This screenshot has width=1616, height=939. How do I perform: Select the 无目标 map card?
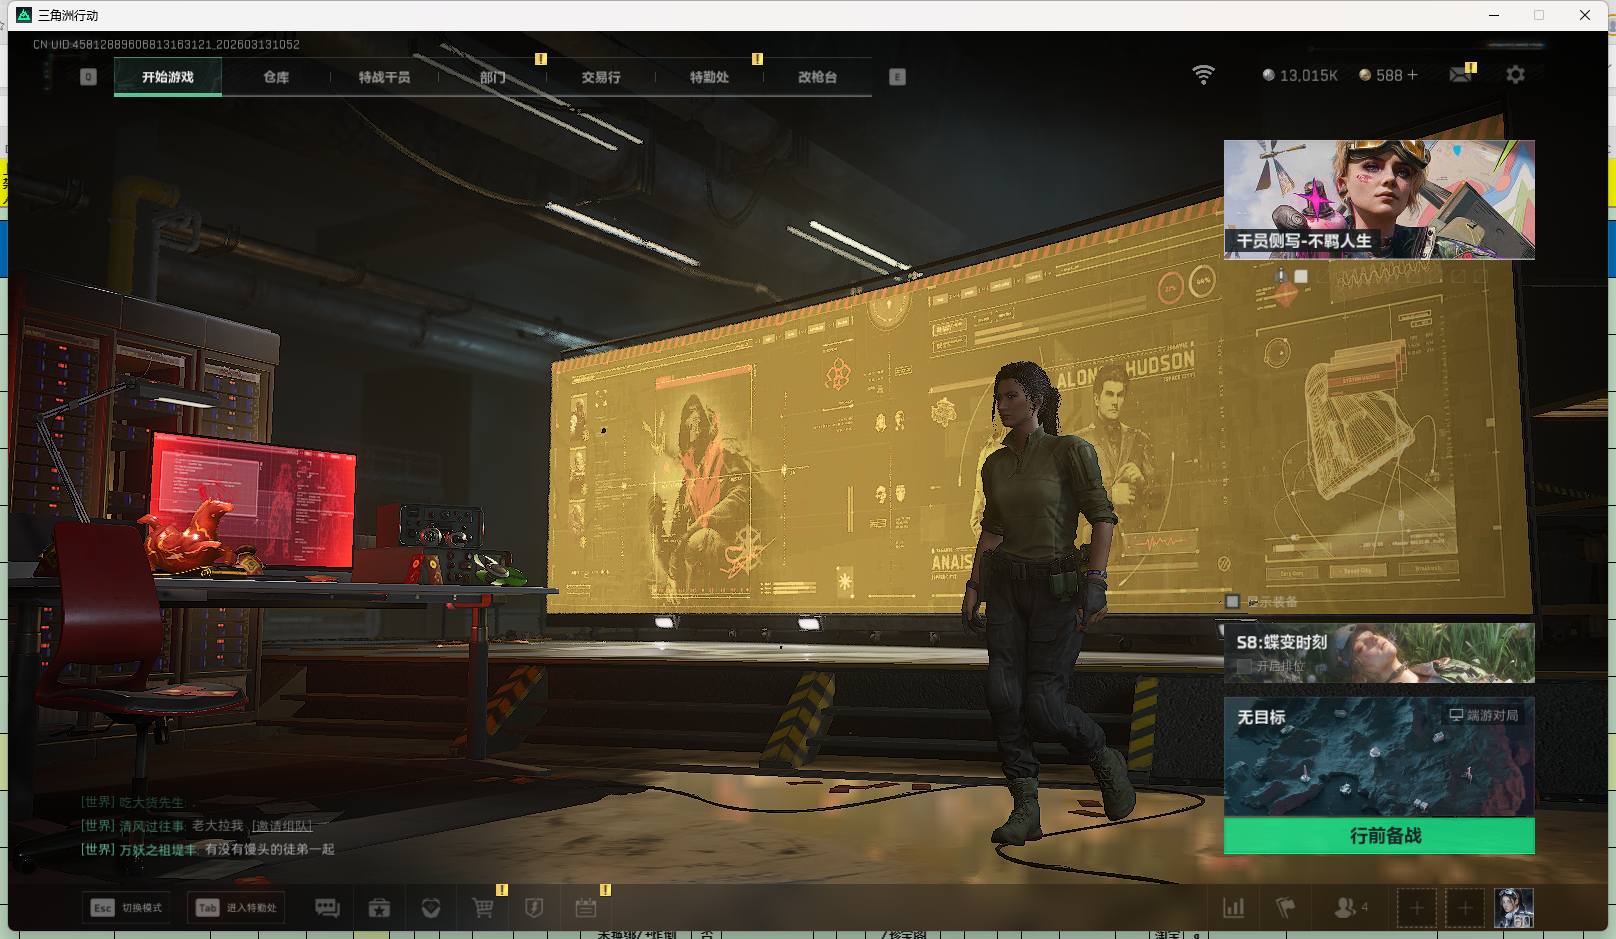click(x=1379, y=757)
